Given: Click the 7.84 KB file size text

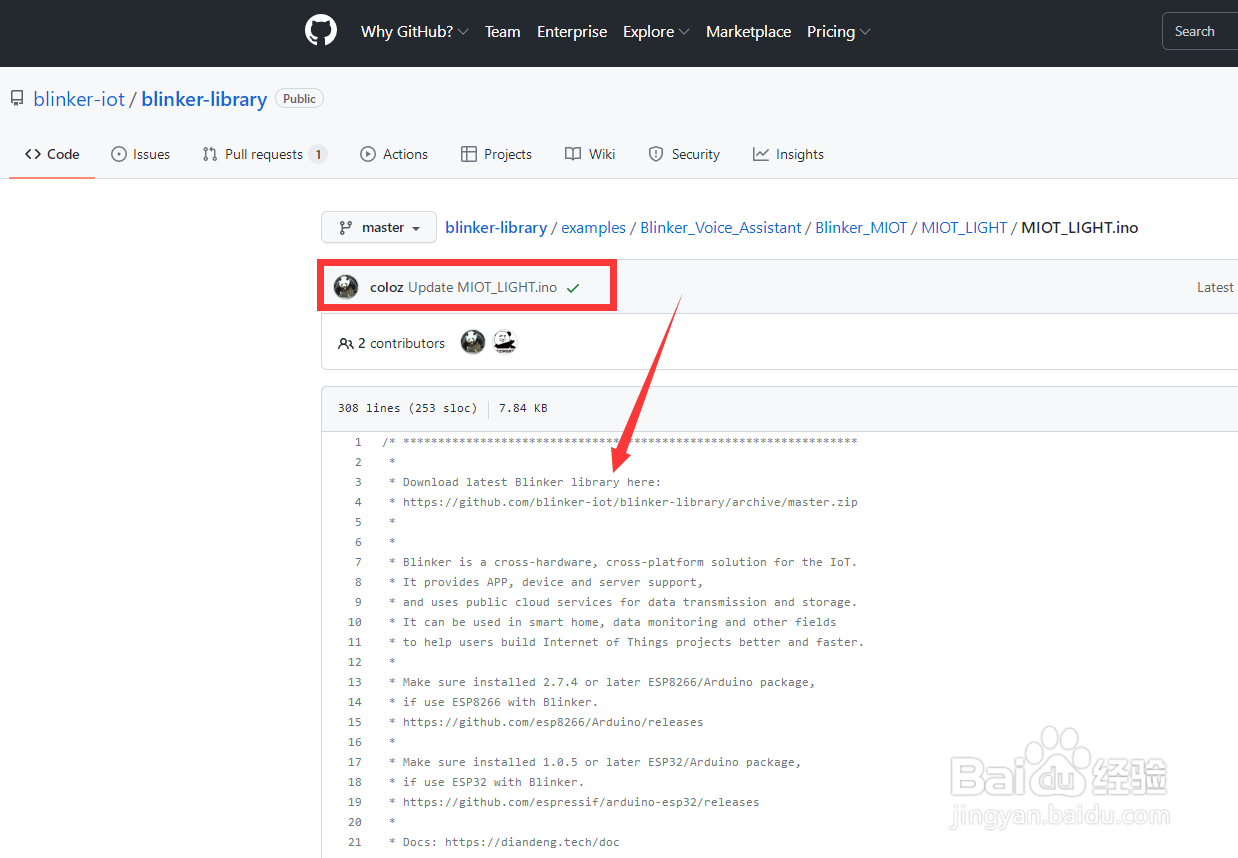Looking at the screenshot, I should tap(523, 408).
